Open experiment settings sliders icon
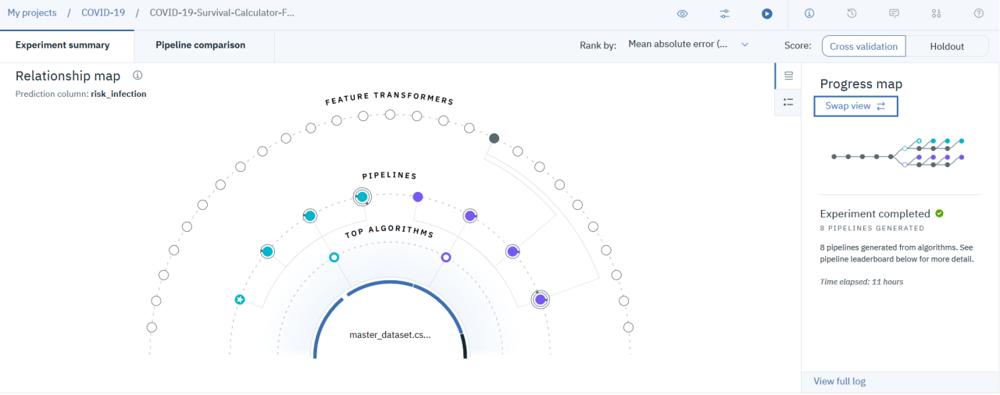The image size is (1000, 395). tap(724, 13)
